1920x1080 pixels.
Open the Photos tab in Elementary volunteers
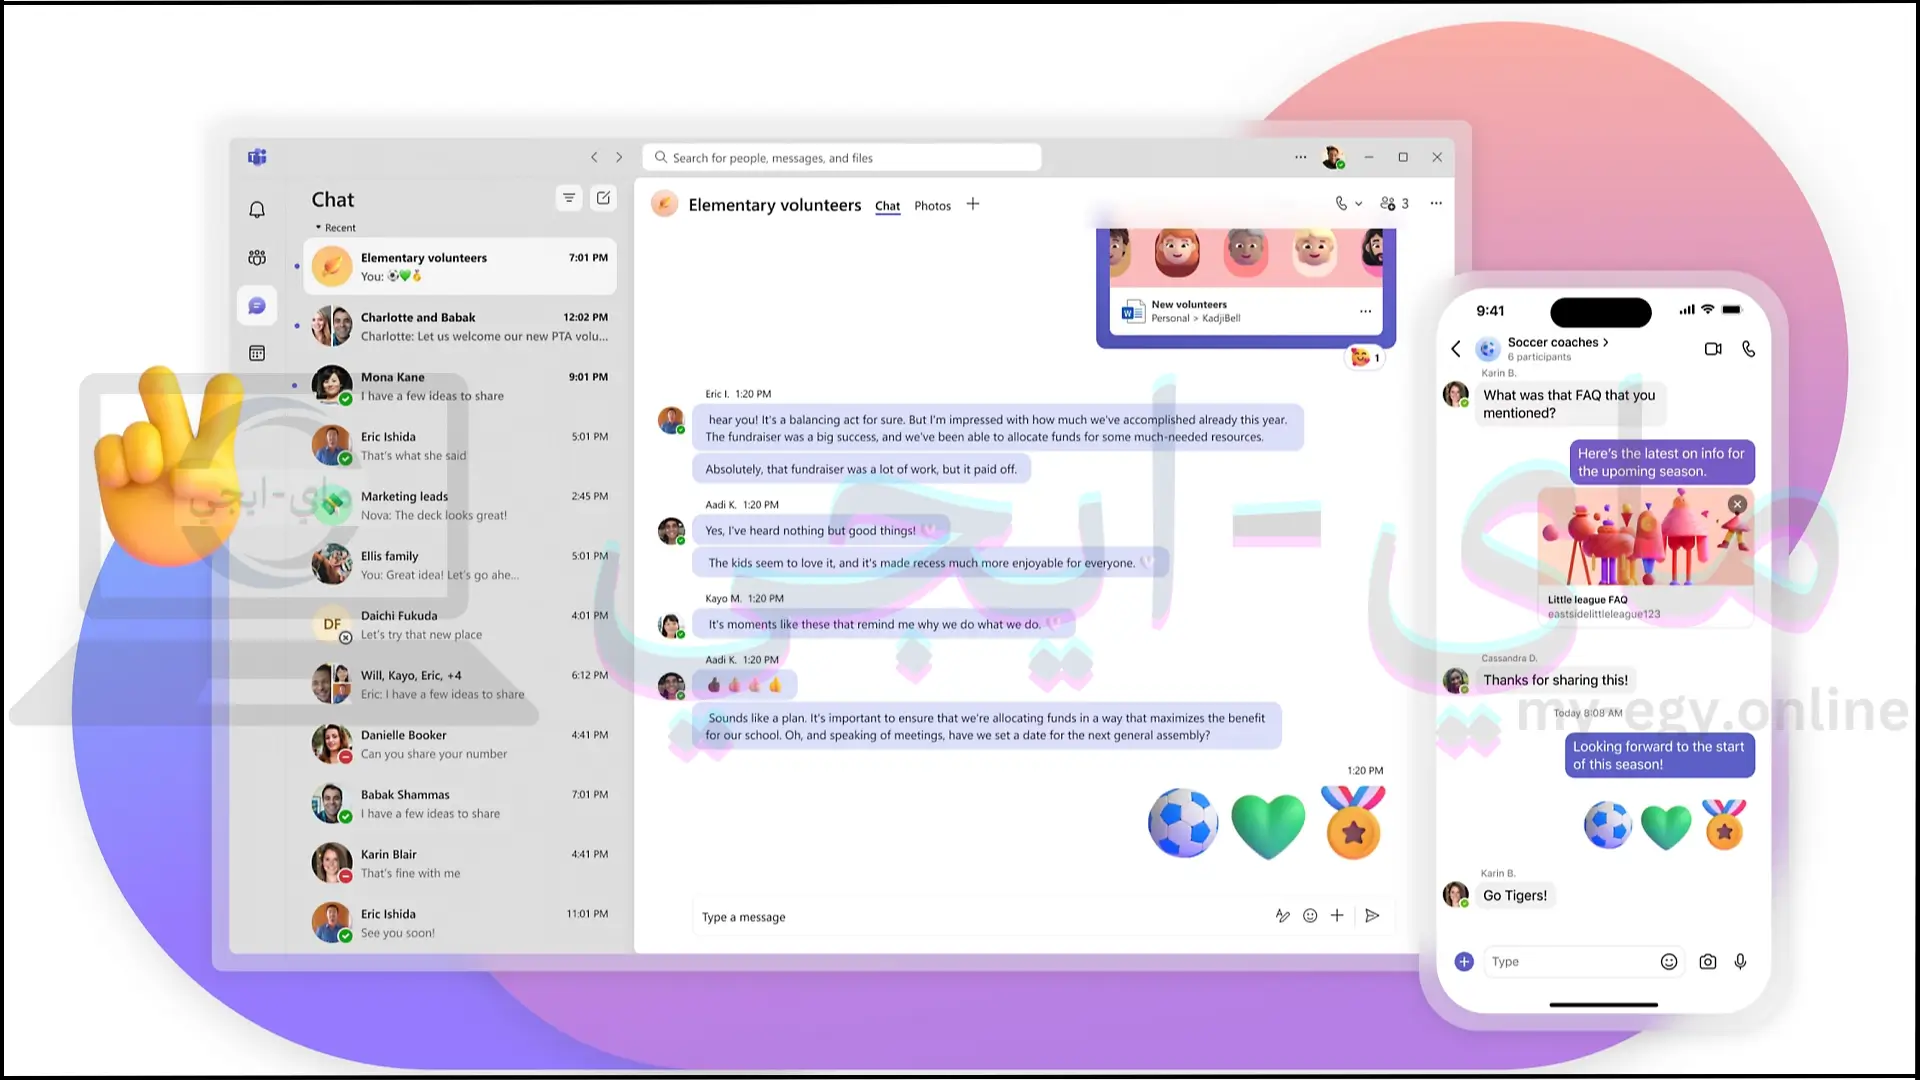point(931,204)
